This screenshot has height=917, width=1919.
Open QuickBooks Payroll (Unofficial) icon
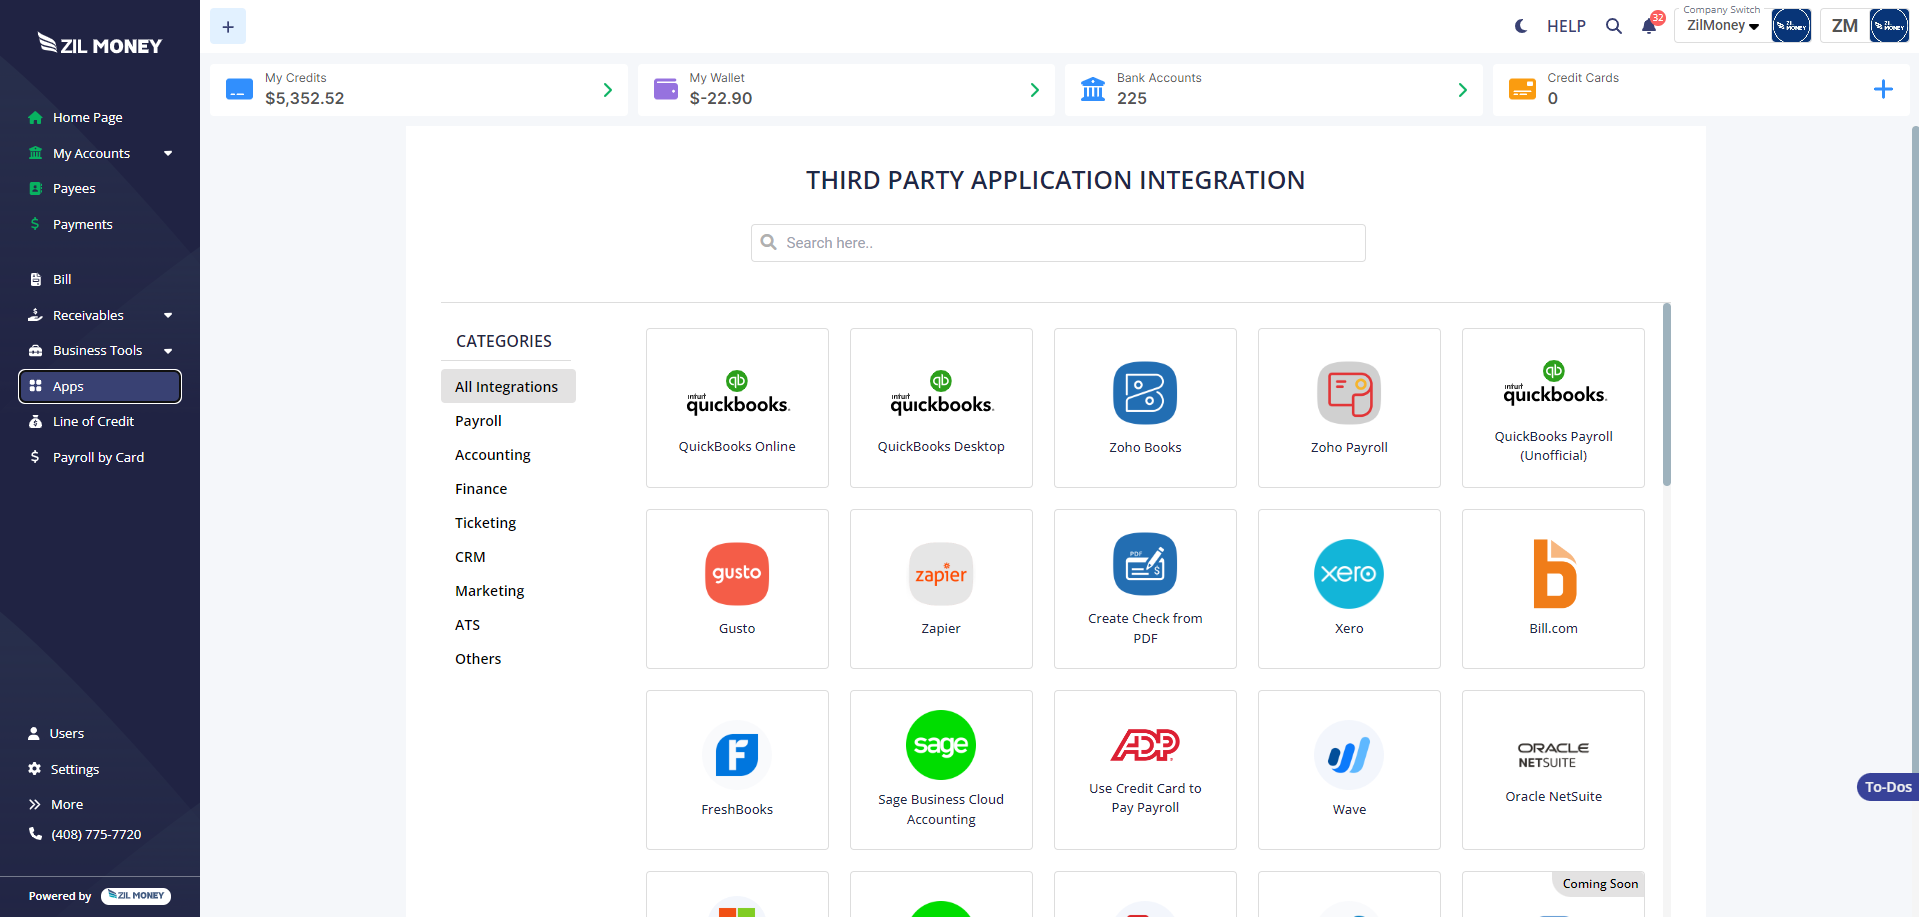click(1553, 383)
